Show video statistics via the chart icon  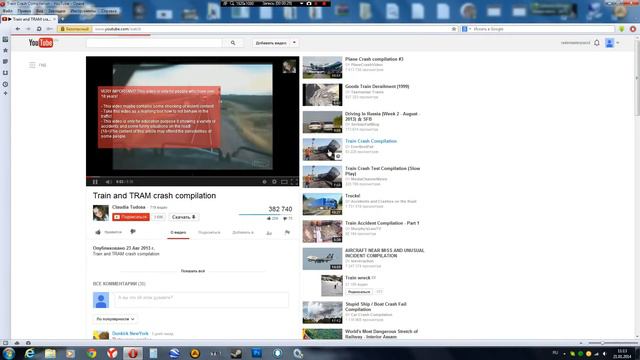[x=269, y=233]
